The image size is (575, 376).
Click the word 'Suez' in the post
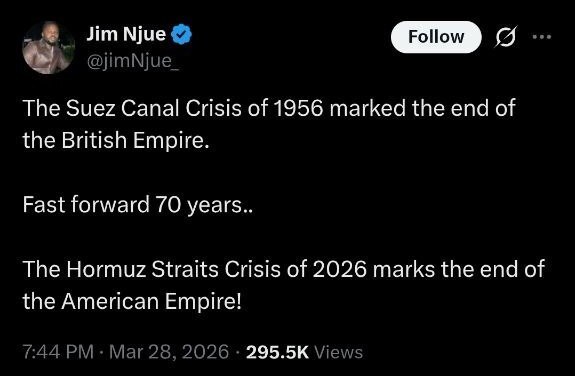tap(91, 109)
